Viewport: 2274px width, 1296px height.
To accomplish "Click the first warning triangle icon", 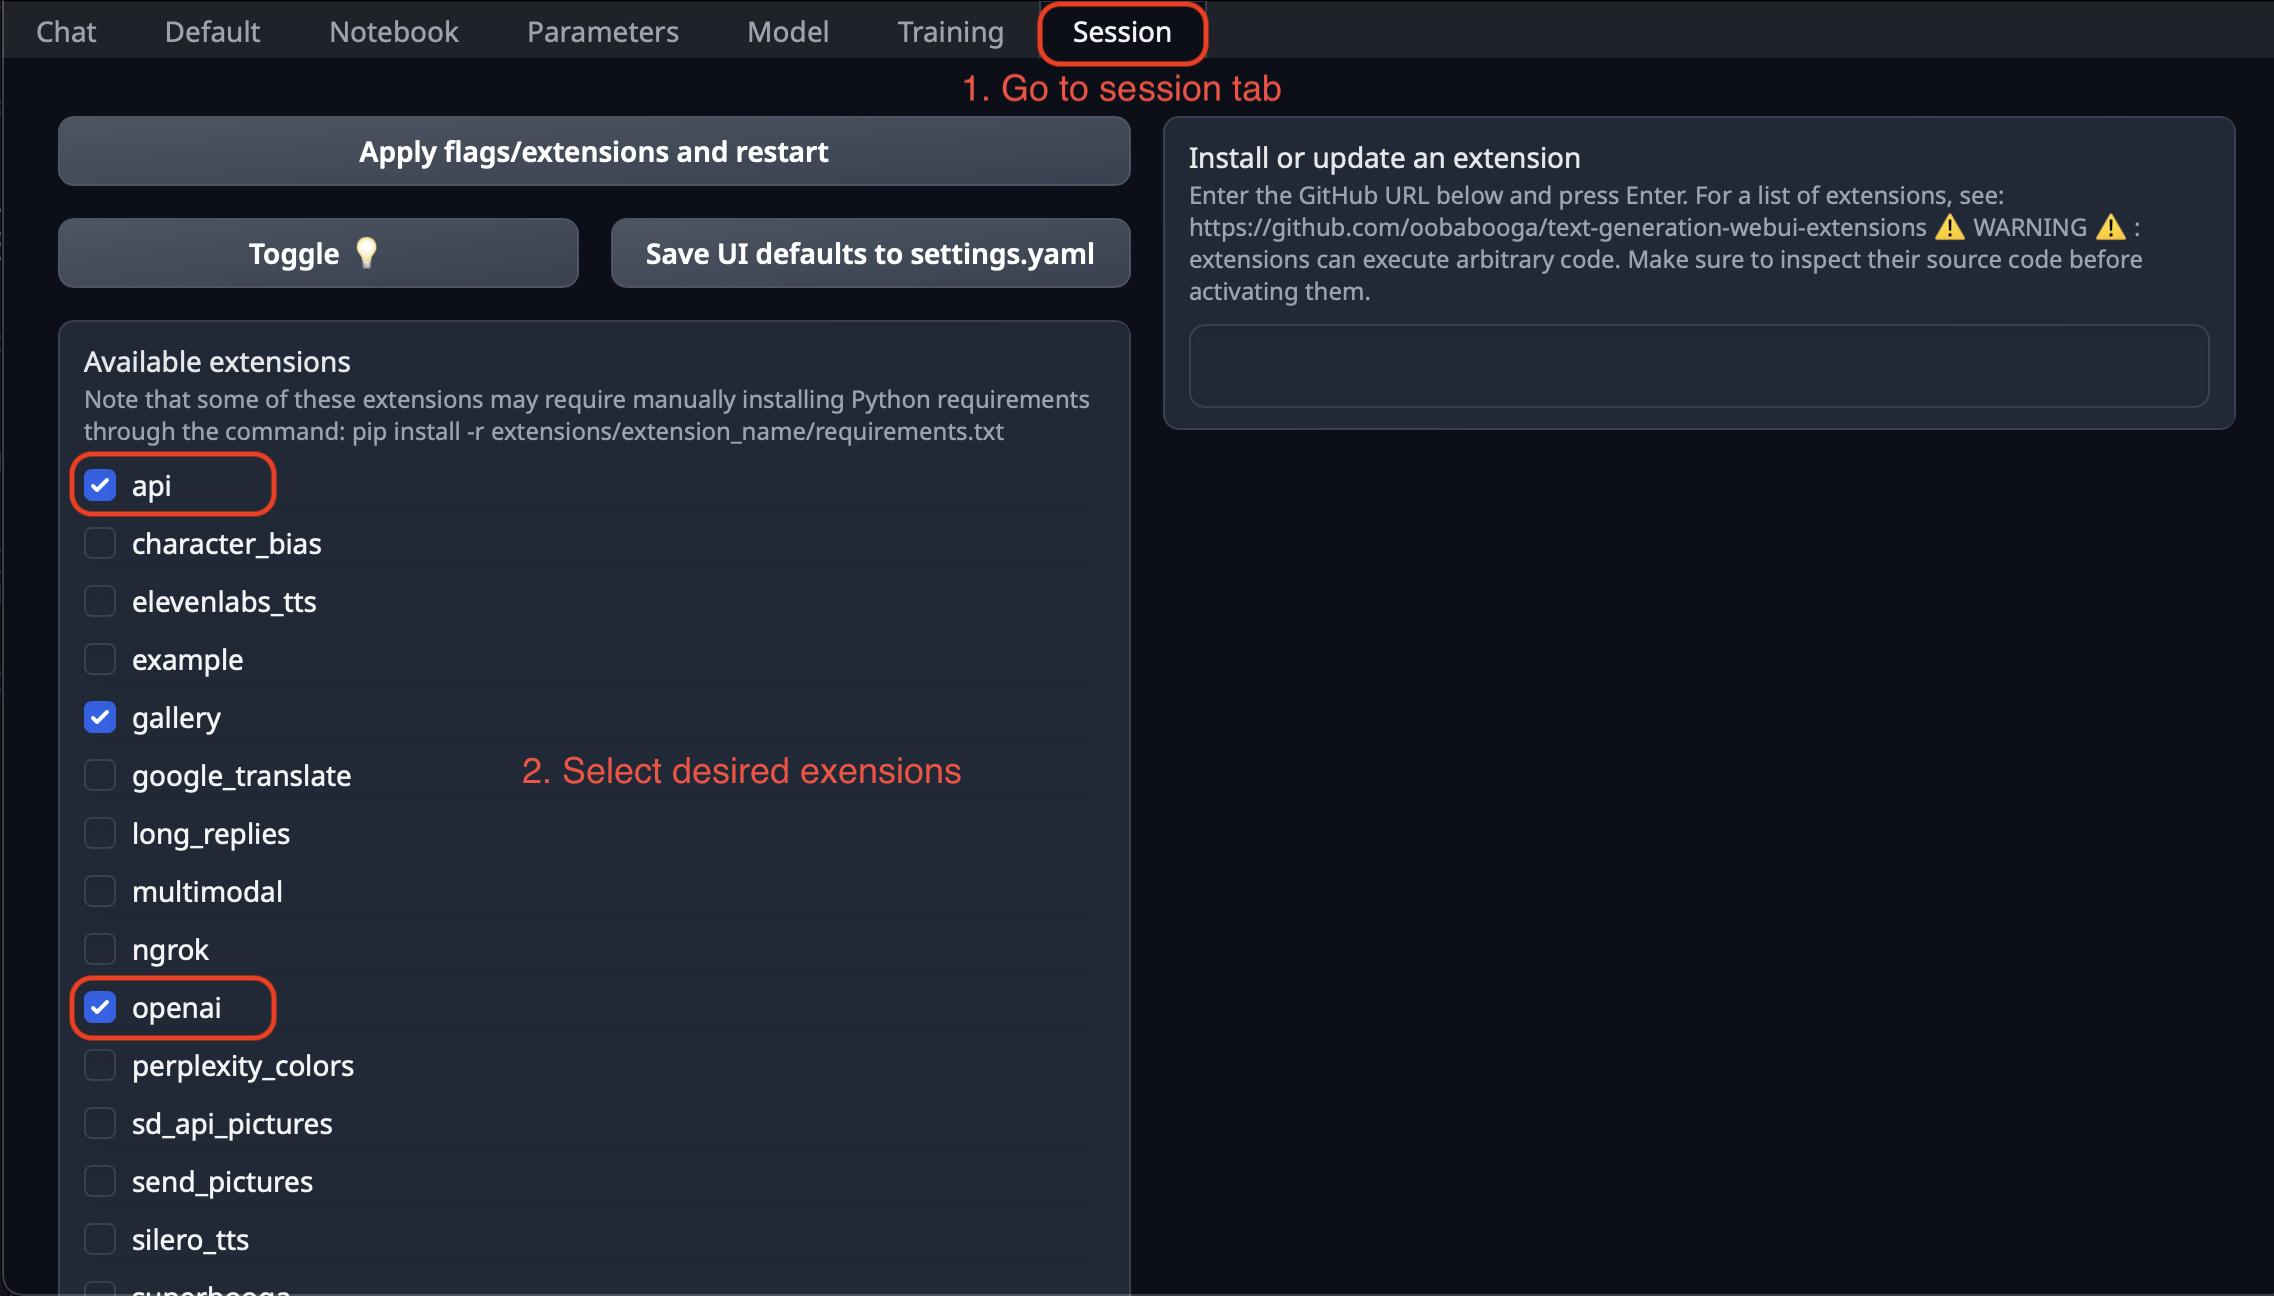I will (1948, 227).
